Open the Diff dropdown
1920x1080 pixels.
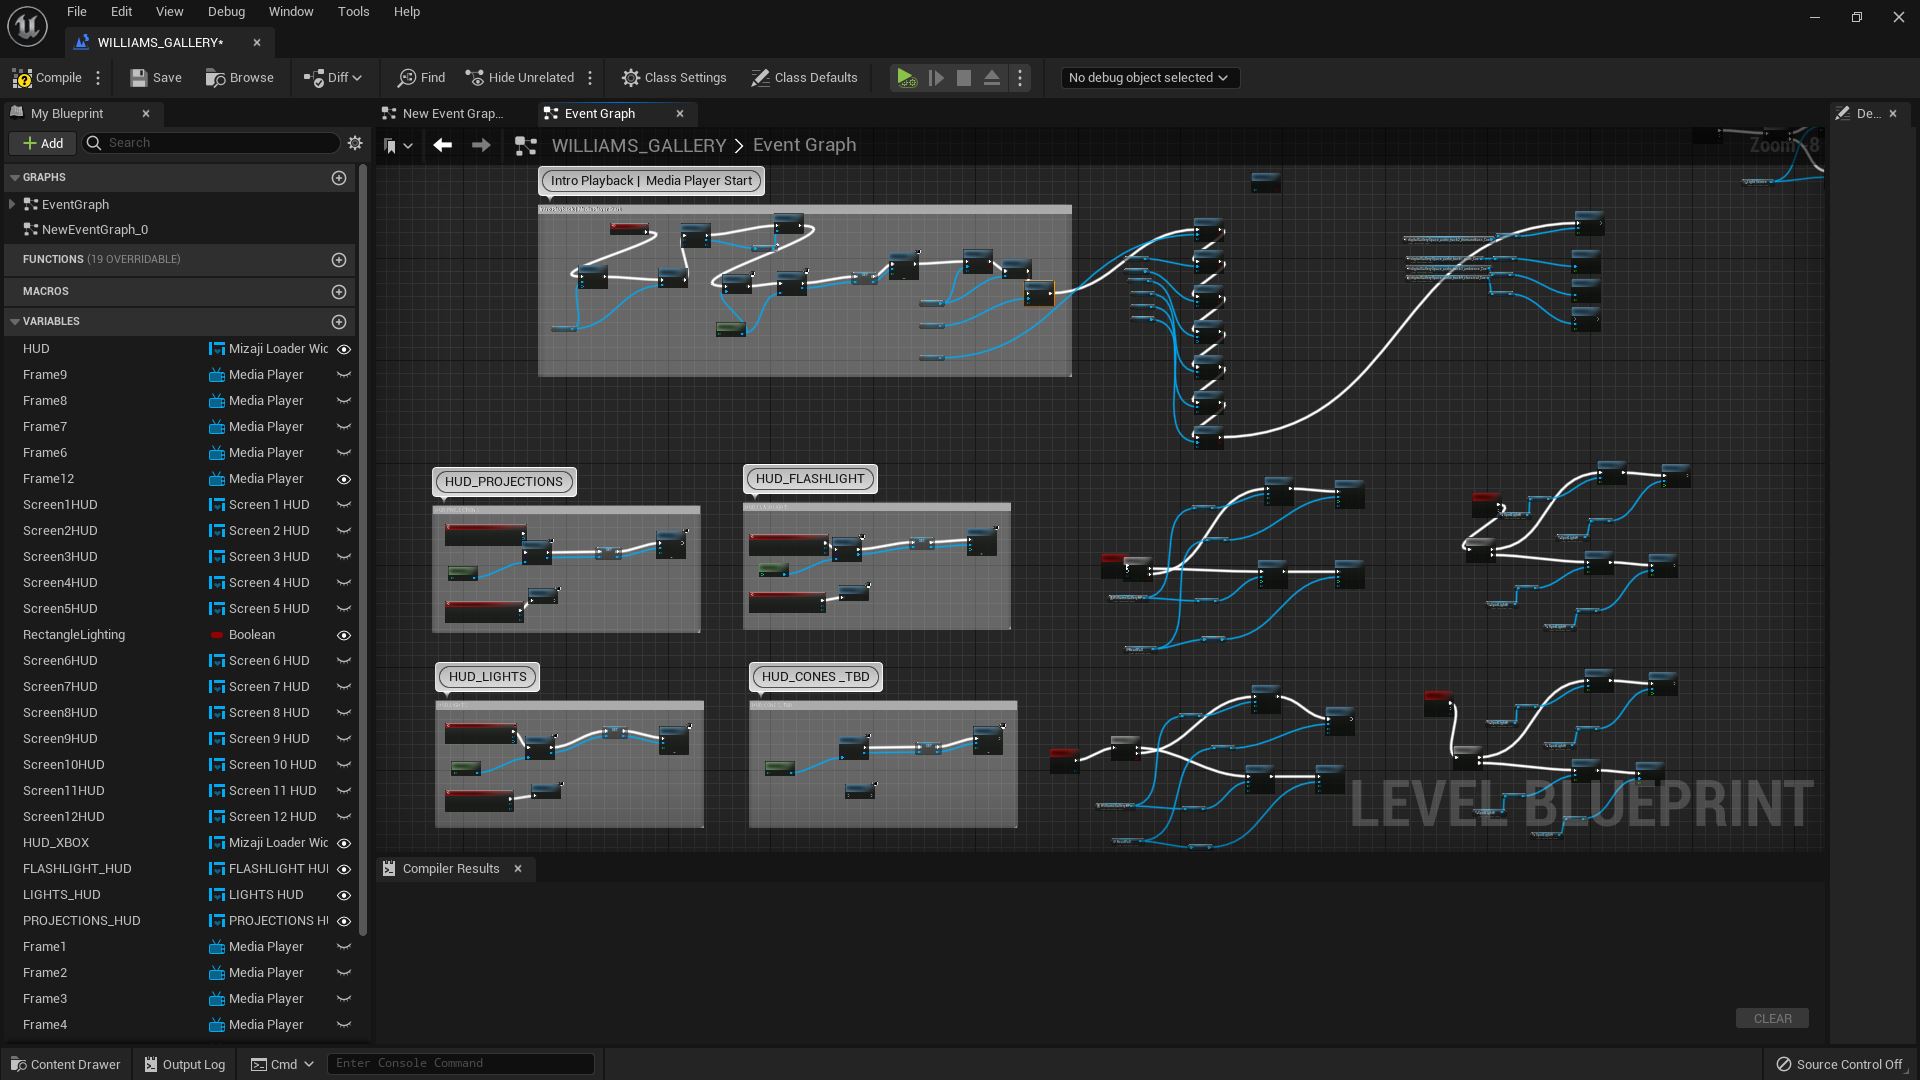(333, 78)
